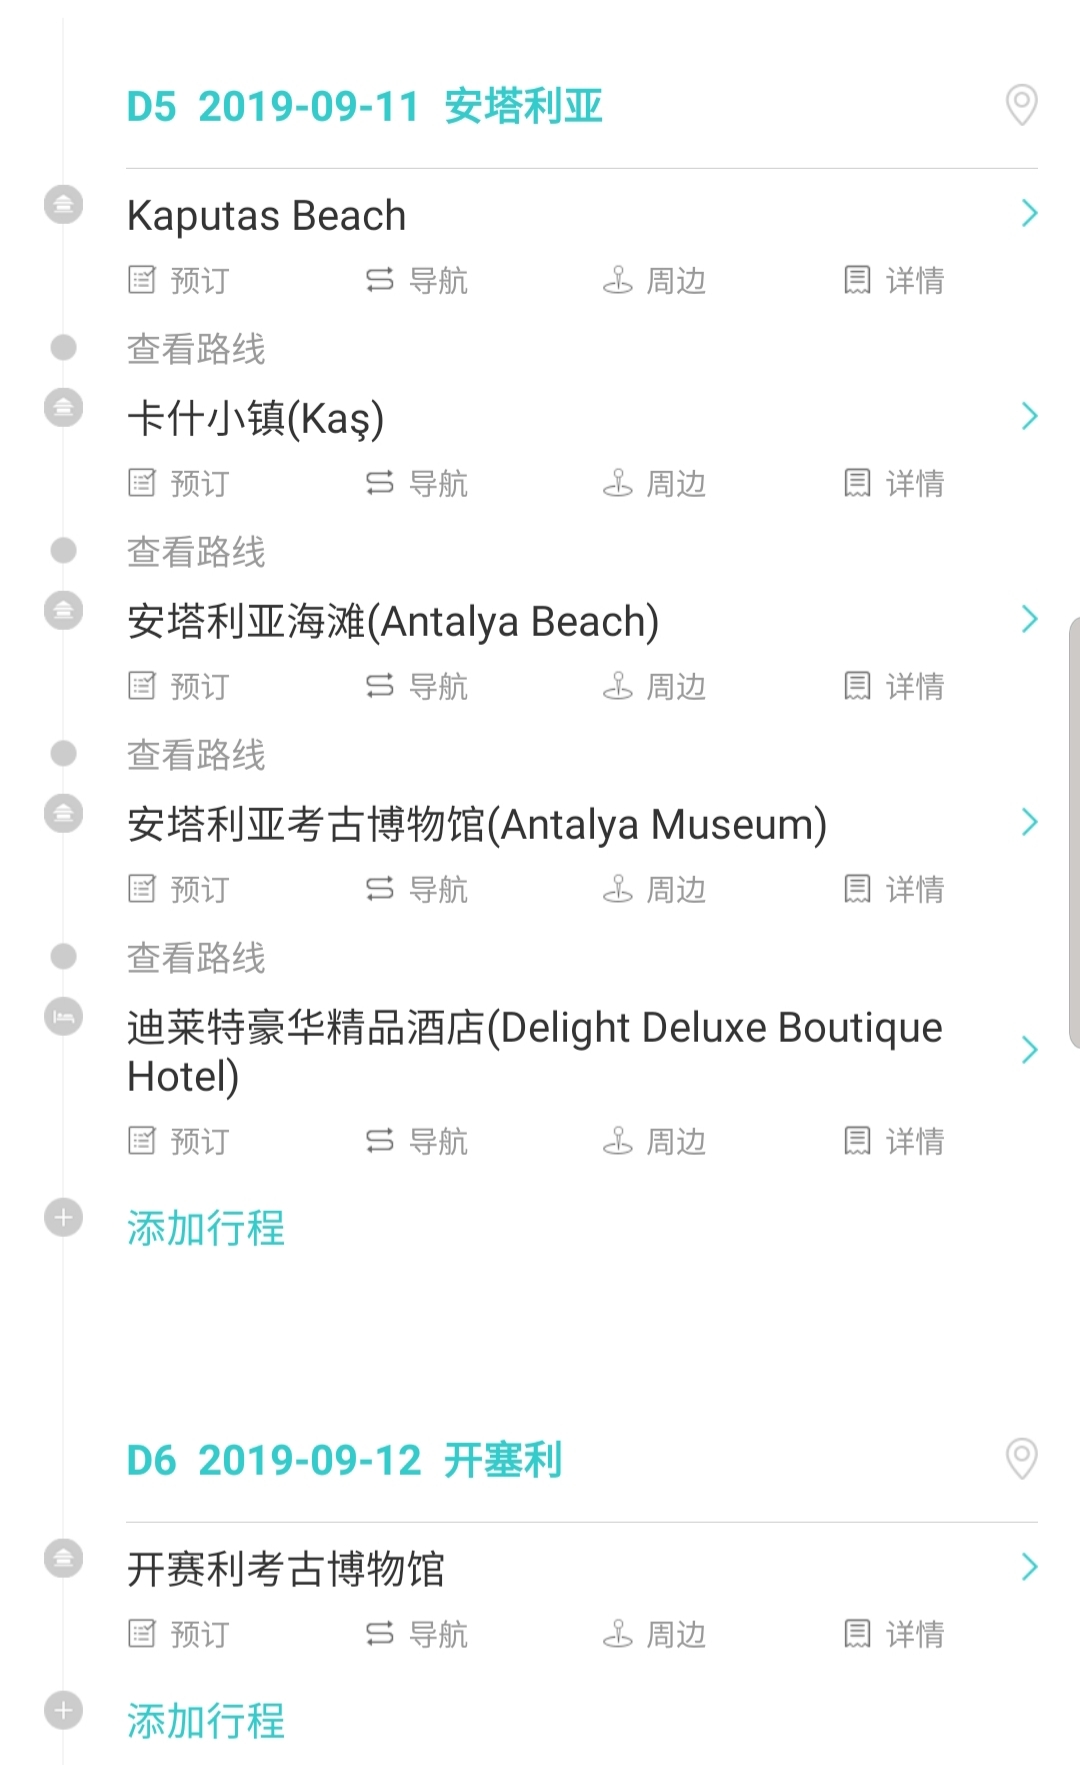Open map pin for D6 开塞利
The height and width of the screenshot is (1765, 1080).
[1021, 1459]
